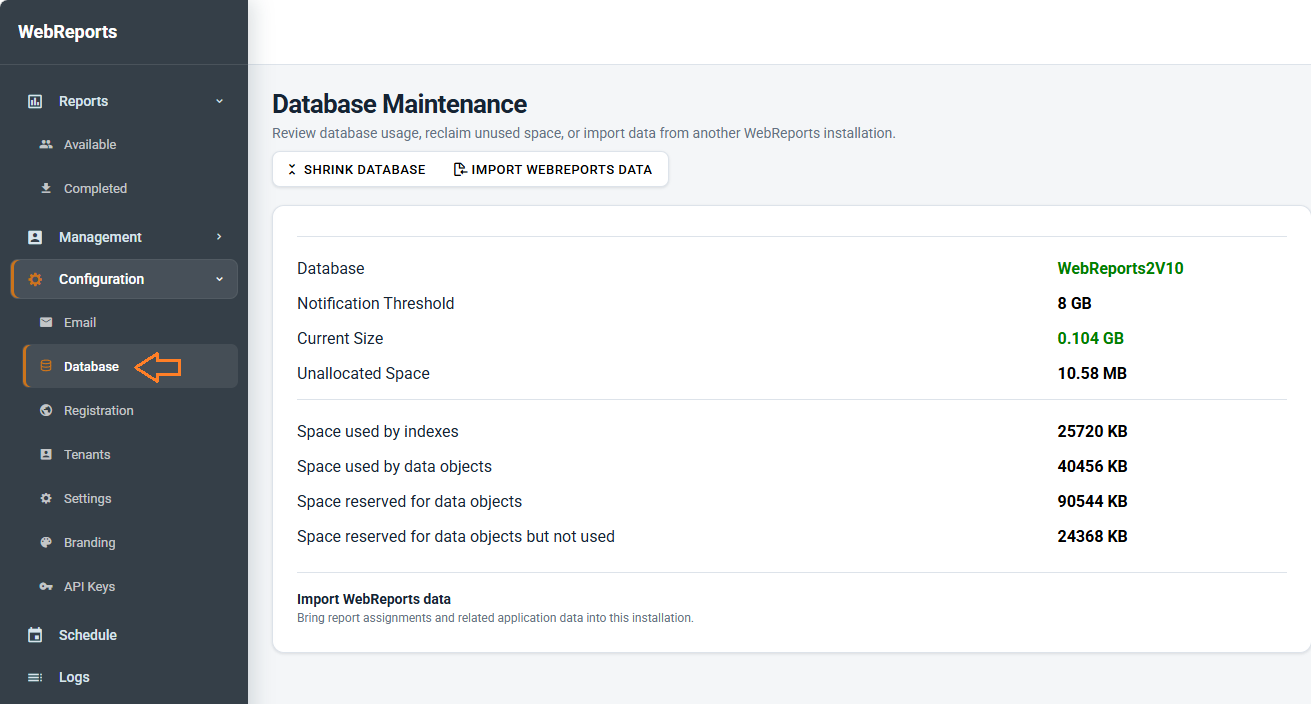
Task: Click the Completed download icon
Action: [46, 188]
